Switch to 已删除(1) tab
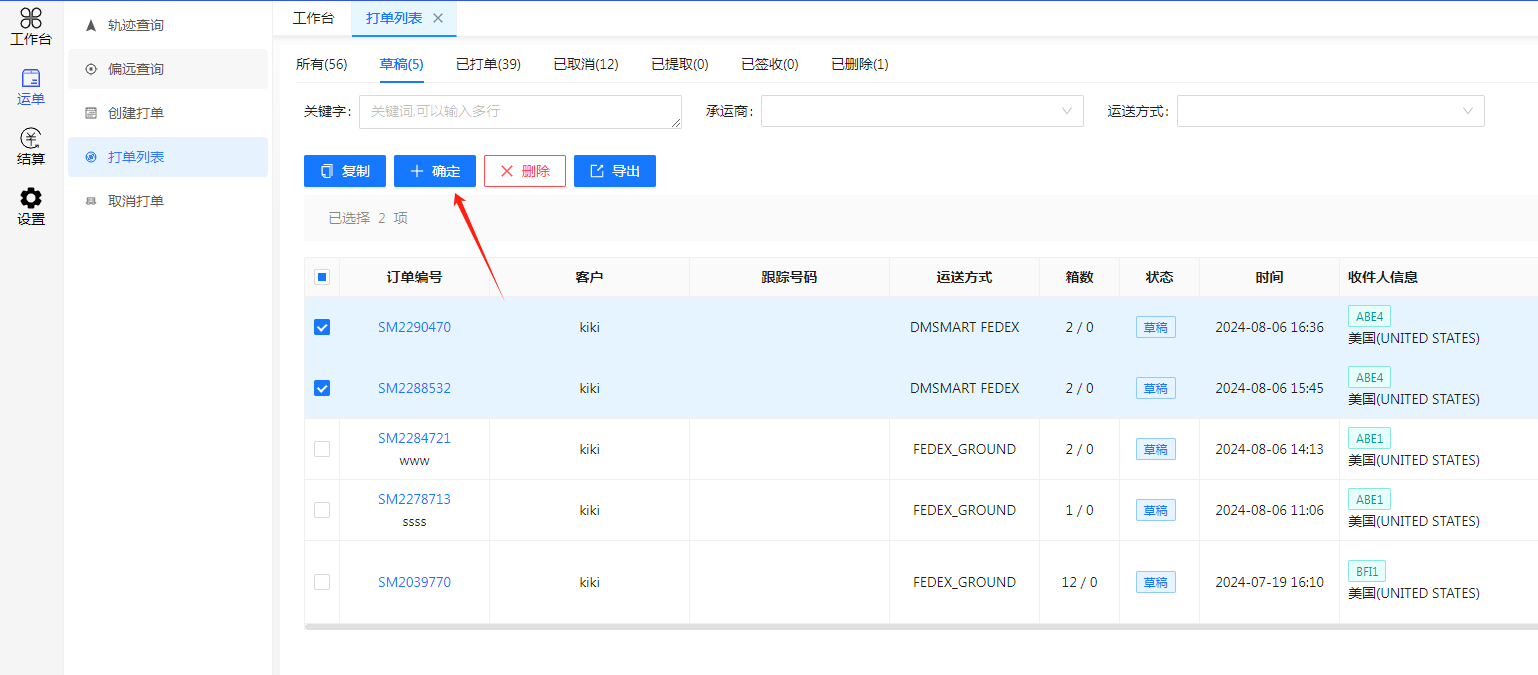The height and width of the screenshot is (675, 1538). [860, 64]
